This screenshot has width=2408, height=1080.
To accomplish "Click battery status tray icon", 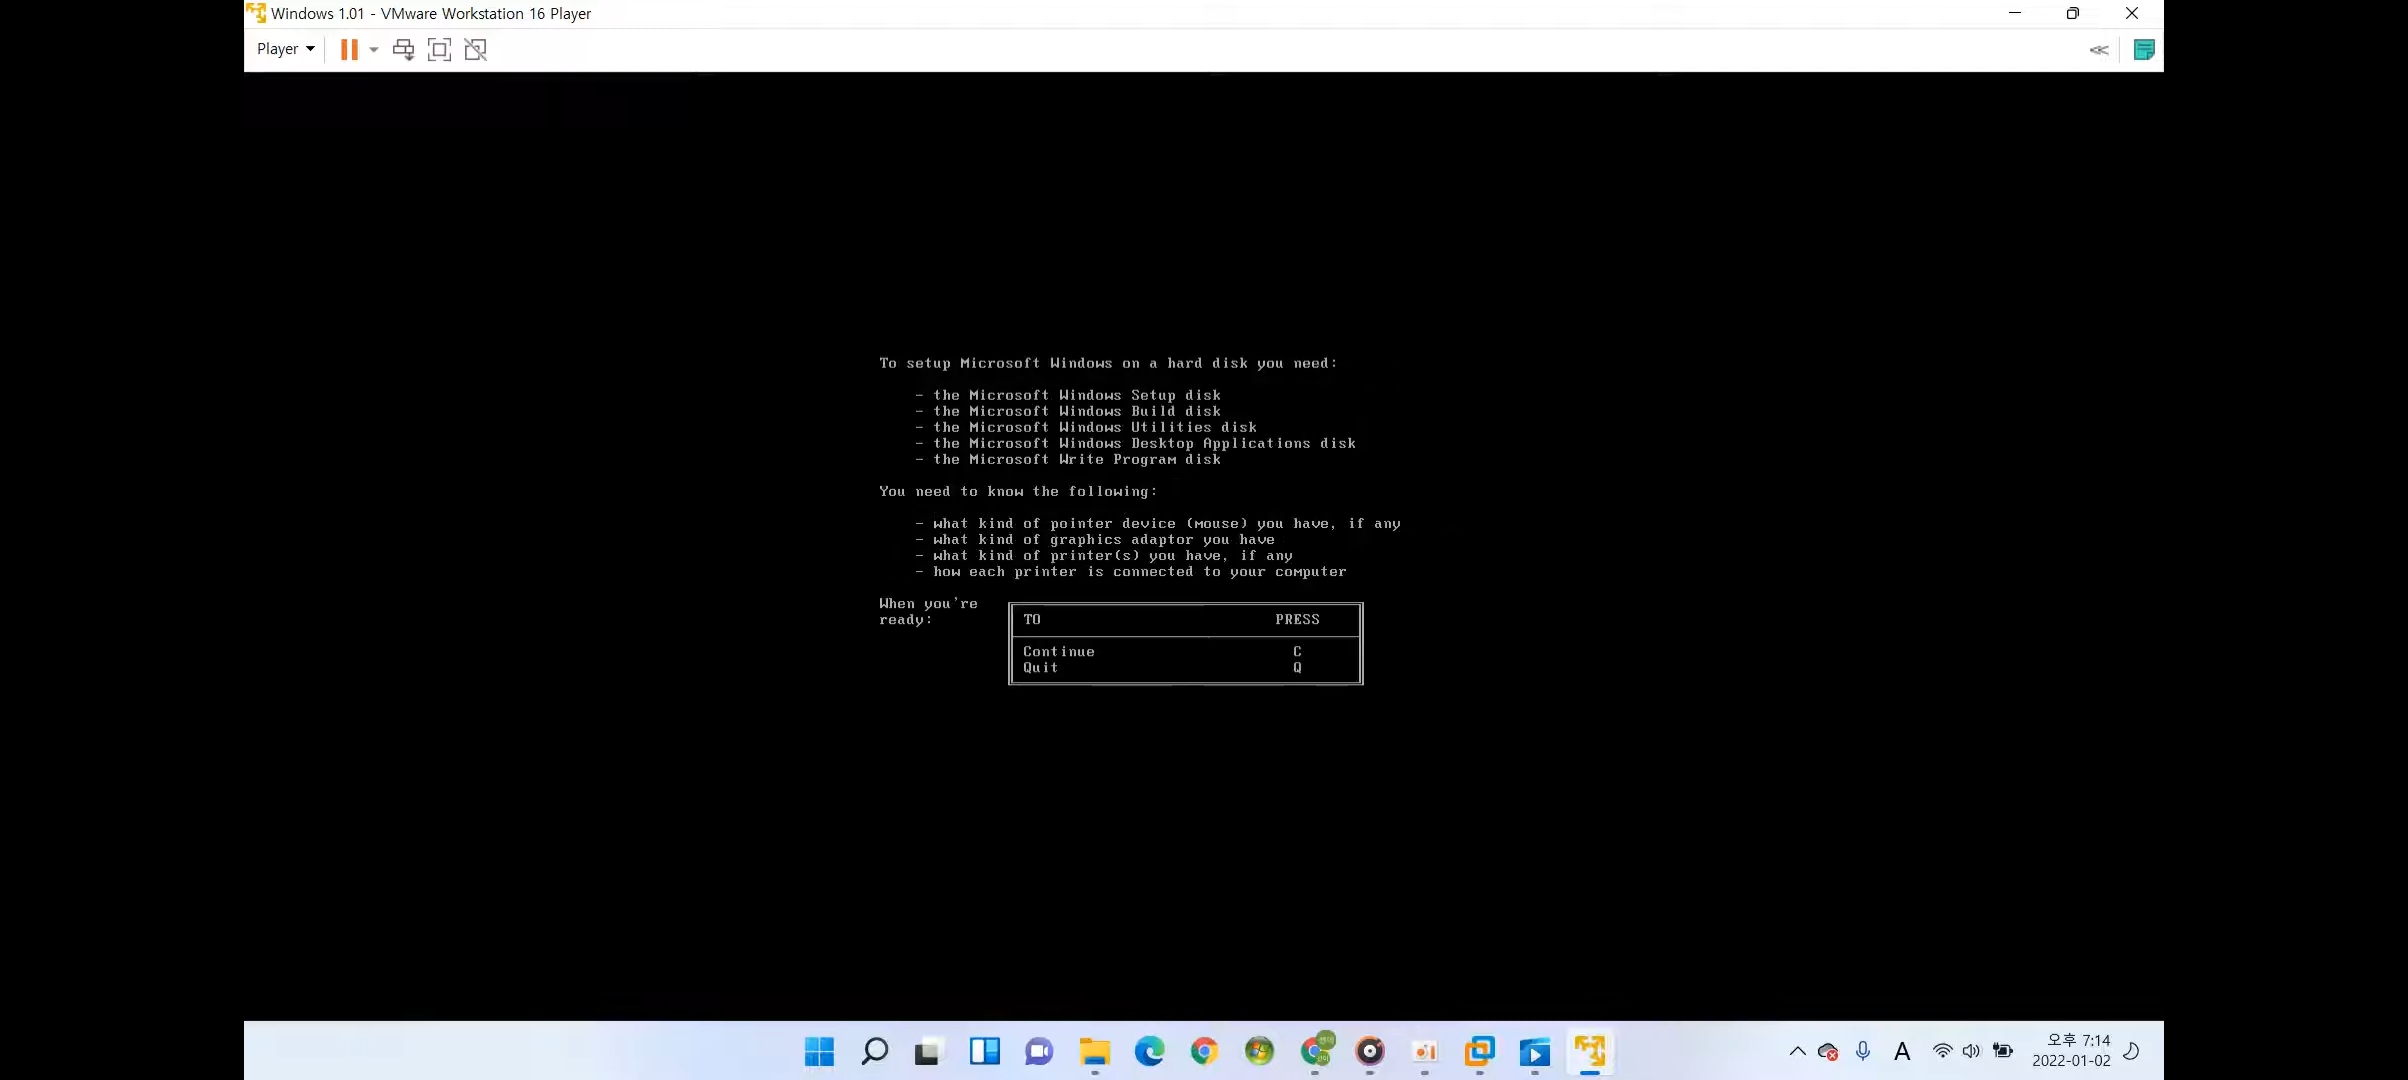I will tap(2003, 1051).
